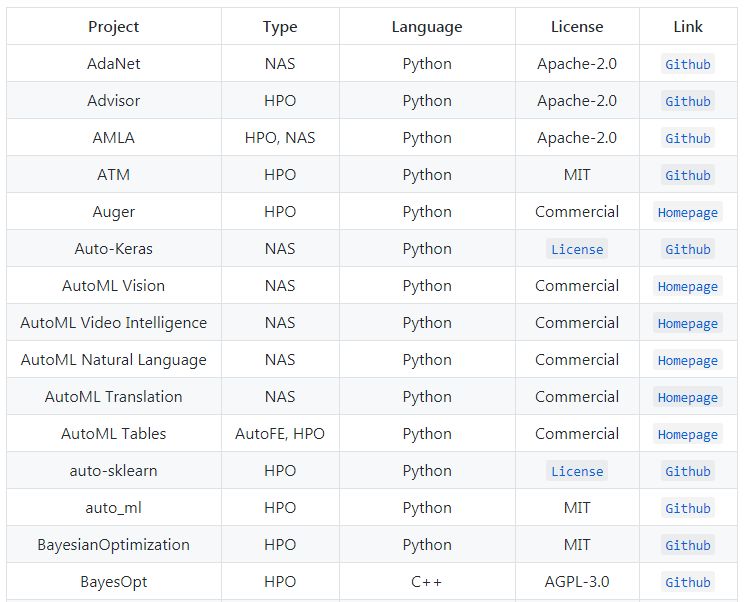This screenshot has height=602, width=744.
Task: Click the AutoML Tables project name cell
Action: tap(114, 434)
